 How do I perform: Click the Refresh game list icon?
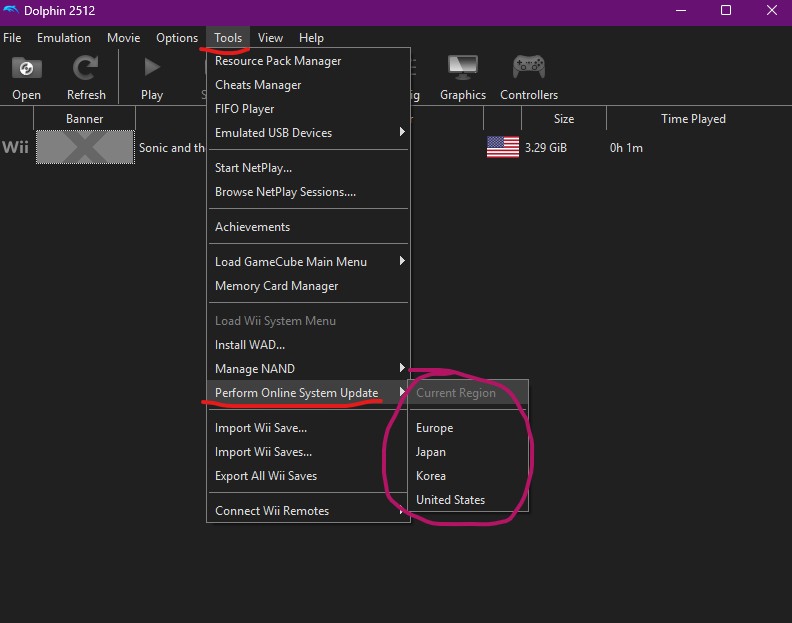(86, 69)
